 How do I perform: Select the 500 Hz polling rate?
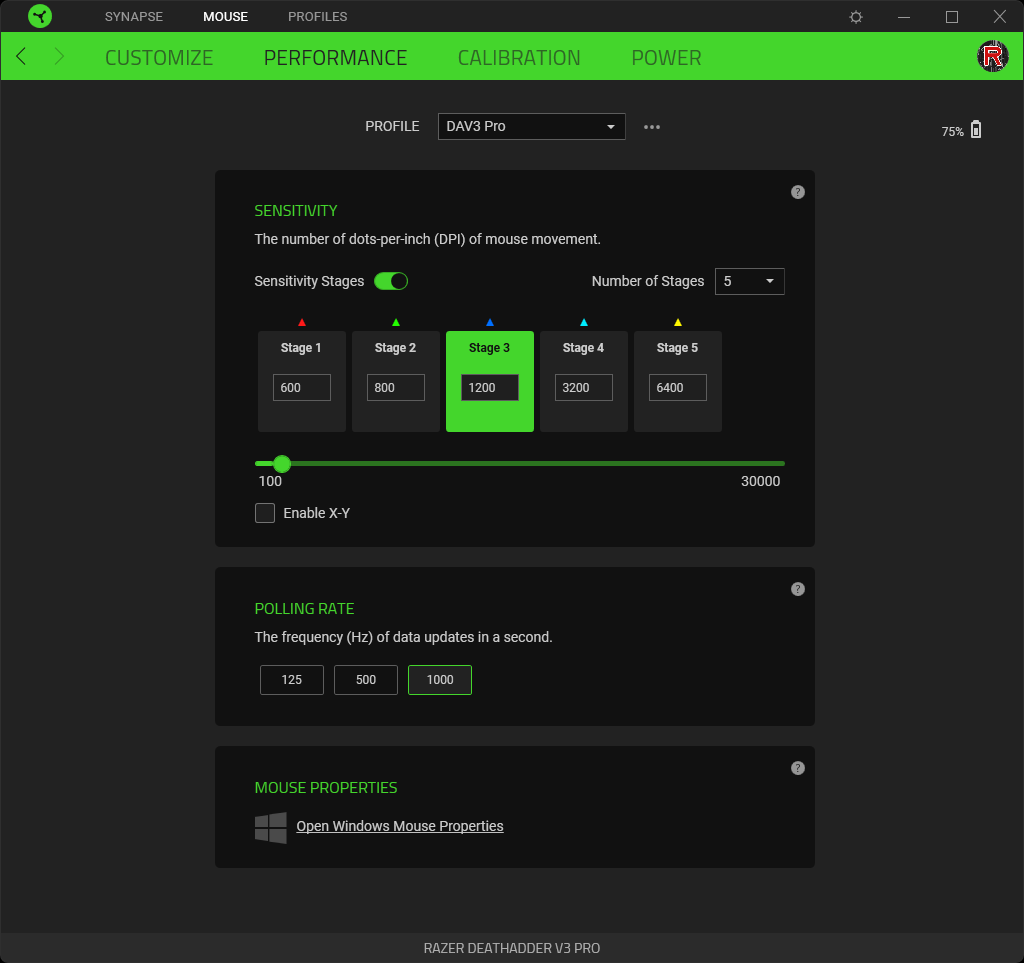coord(366,680)
